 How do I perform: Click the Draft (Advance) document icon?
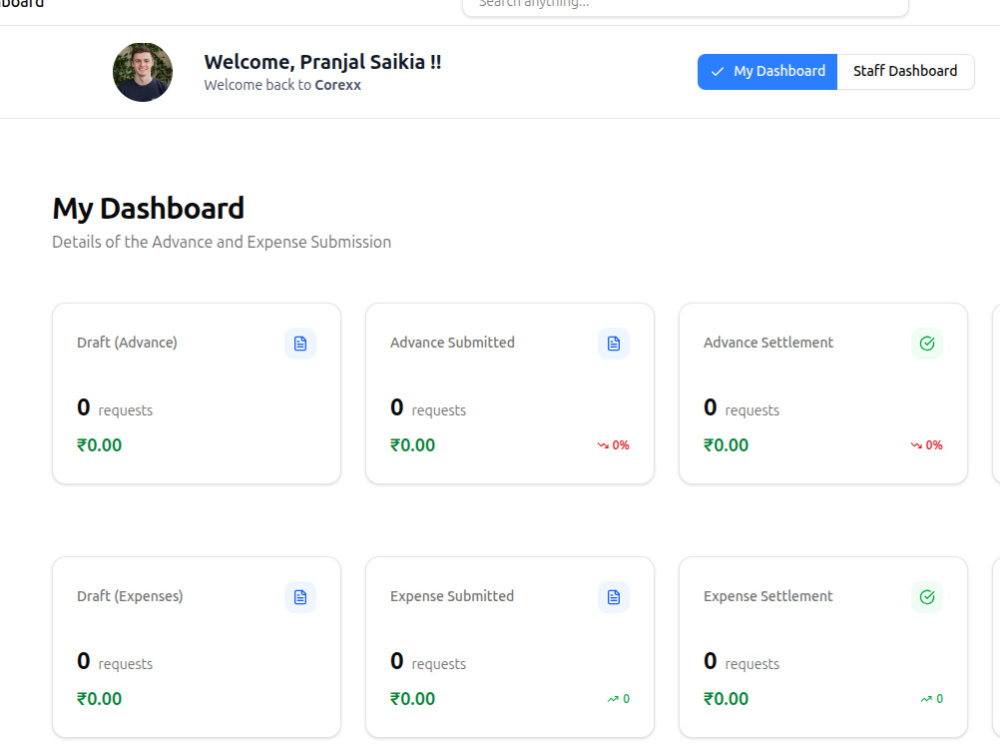tap(300, 344)
